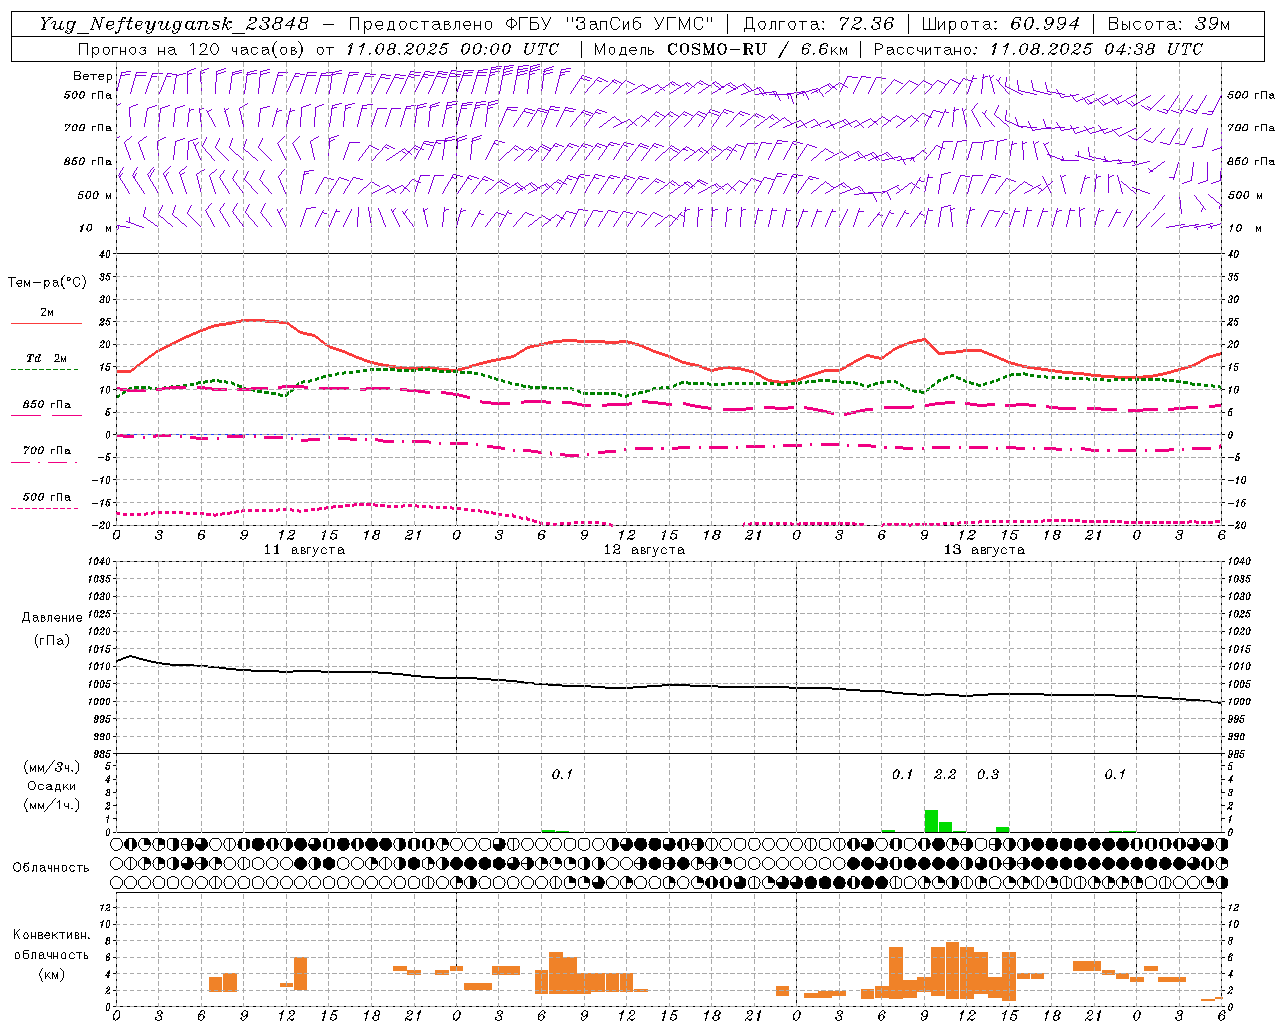Click the 'Td 2м' dew point legend entry
This screenshot has height=1024, width=1280.
click(x=46, y=358)
